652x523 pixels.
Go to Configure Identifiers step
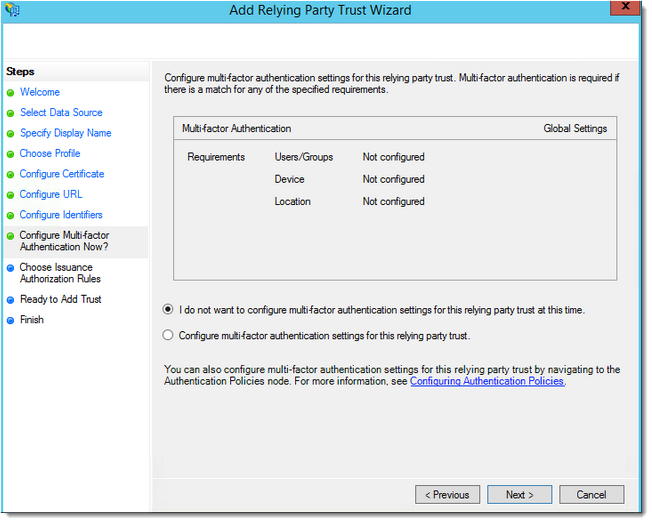tap(61, 215)
